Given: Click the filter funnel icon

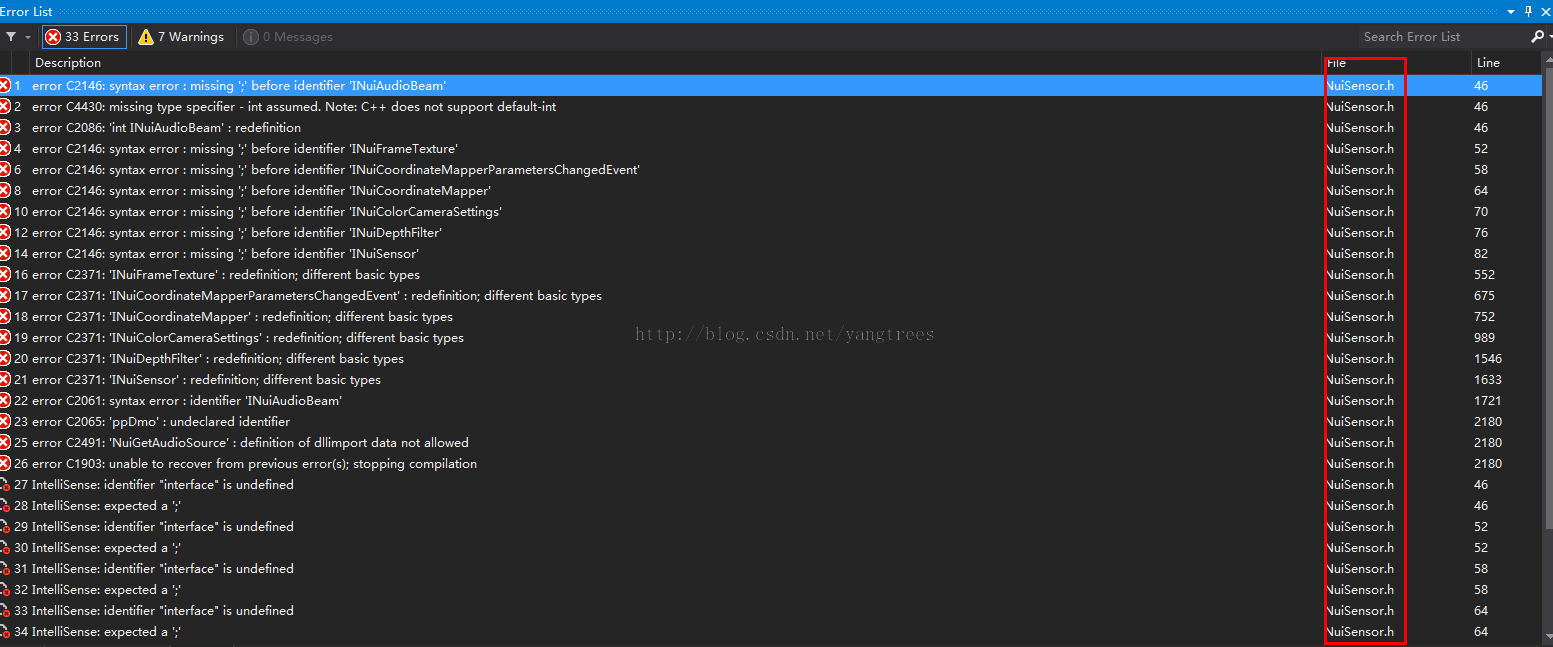Looking at the screenshot, I should click(11, 37).
